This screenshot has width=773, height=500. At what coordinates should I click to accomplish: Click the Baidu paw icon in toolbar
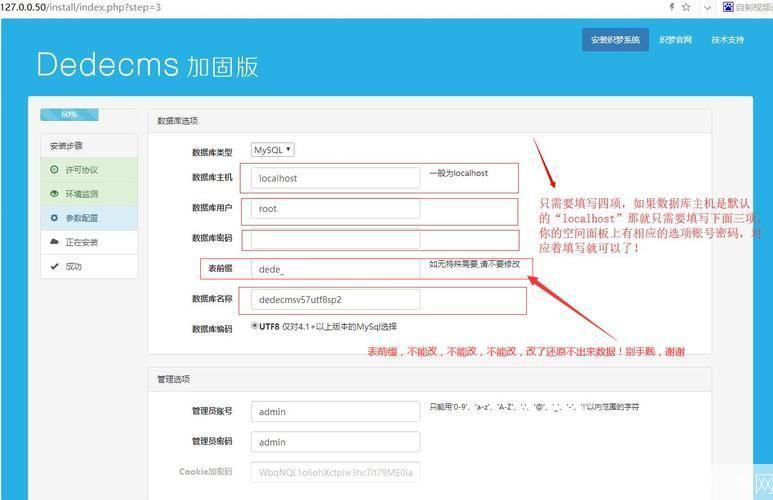point(728,6)
